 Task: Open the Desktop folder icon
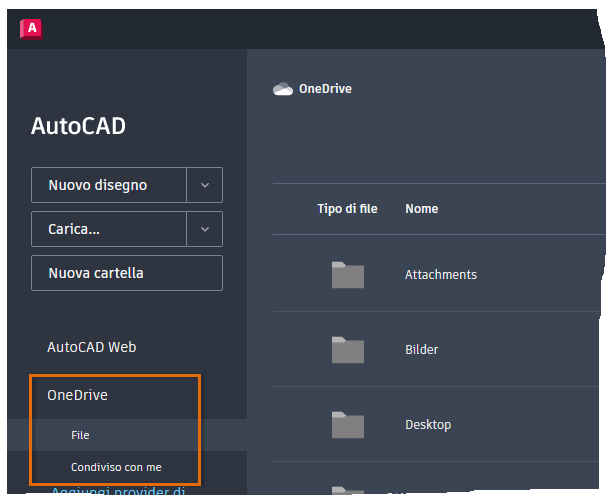point(348,425)
